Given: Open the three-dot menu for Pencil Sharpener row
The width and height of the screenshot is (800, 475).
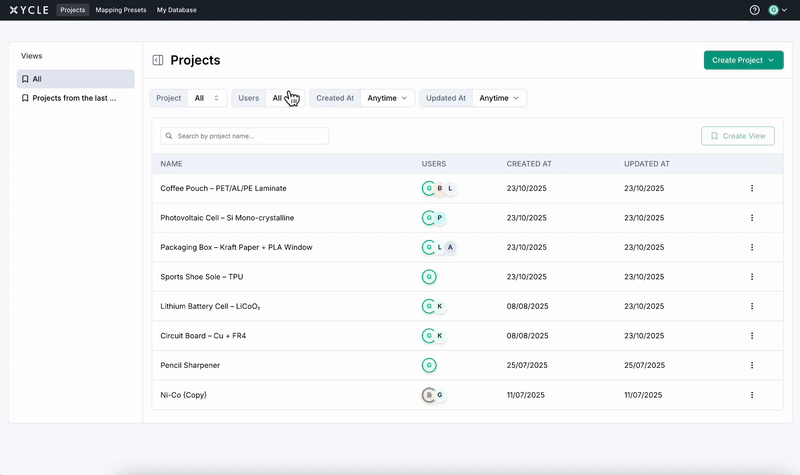Looking at the screenshot, I should pyautogui.click(x=752, y=365).
